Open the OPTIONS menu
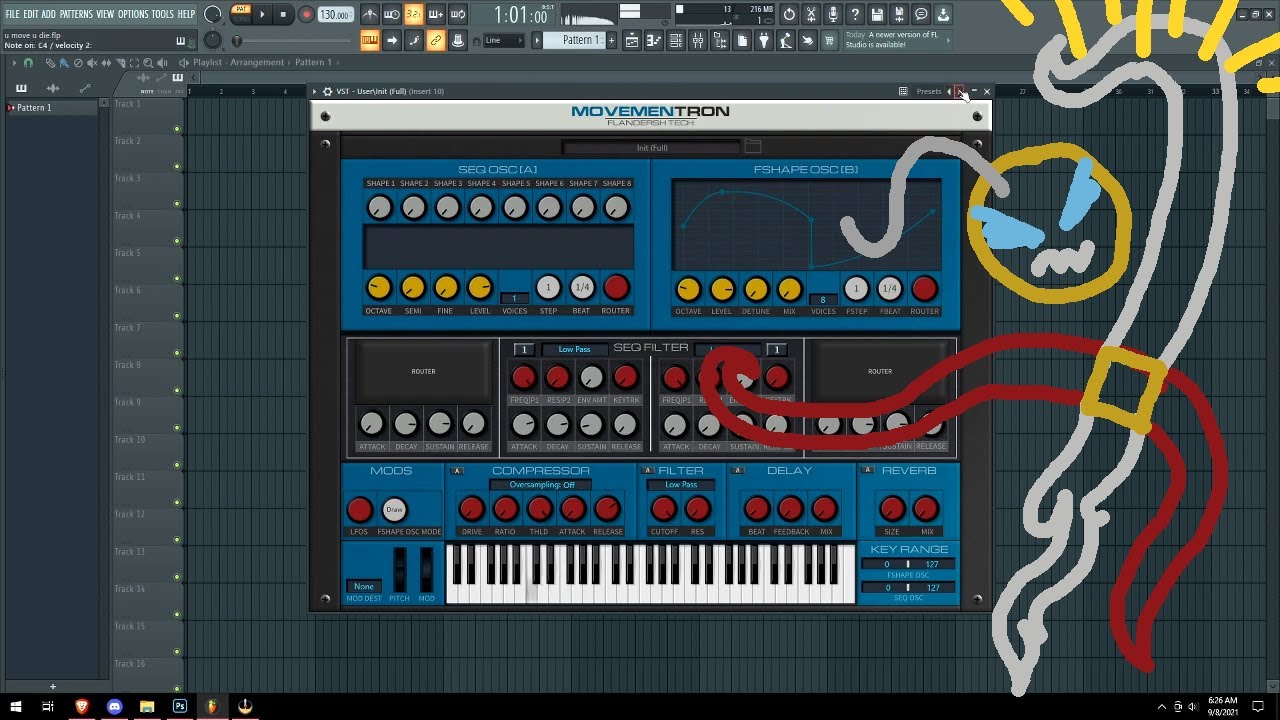The image size is (1280, 720). point(133,14)
